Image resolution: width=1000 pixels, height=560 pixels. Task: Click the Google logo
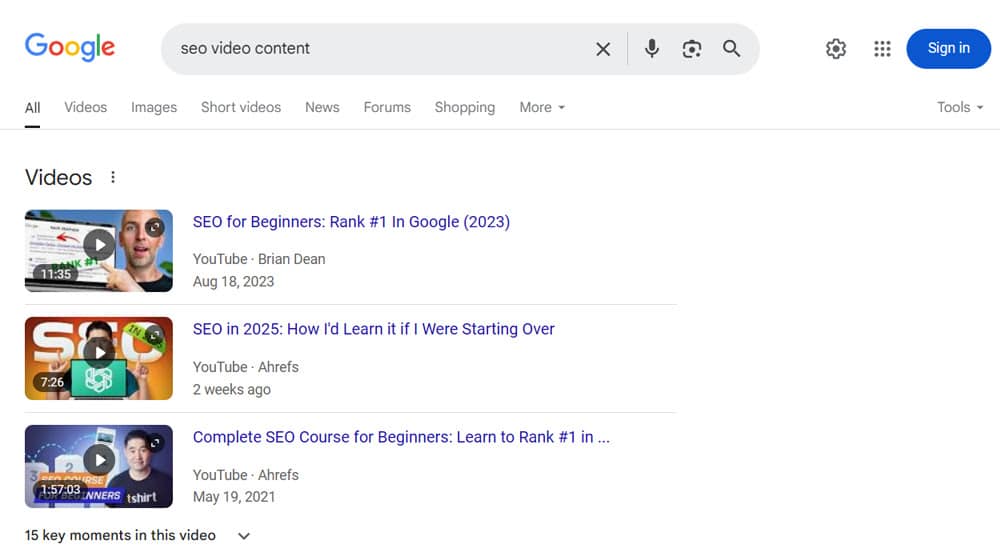click(x=70, y=47)
